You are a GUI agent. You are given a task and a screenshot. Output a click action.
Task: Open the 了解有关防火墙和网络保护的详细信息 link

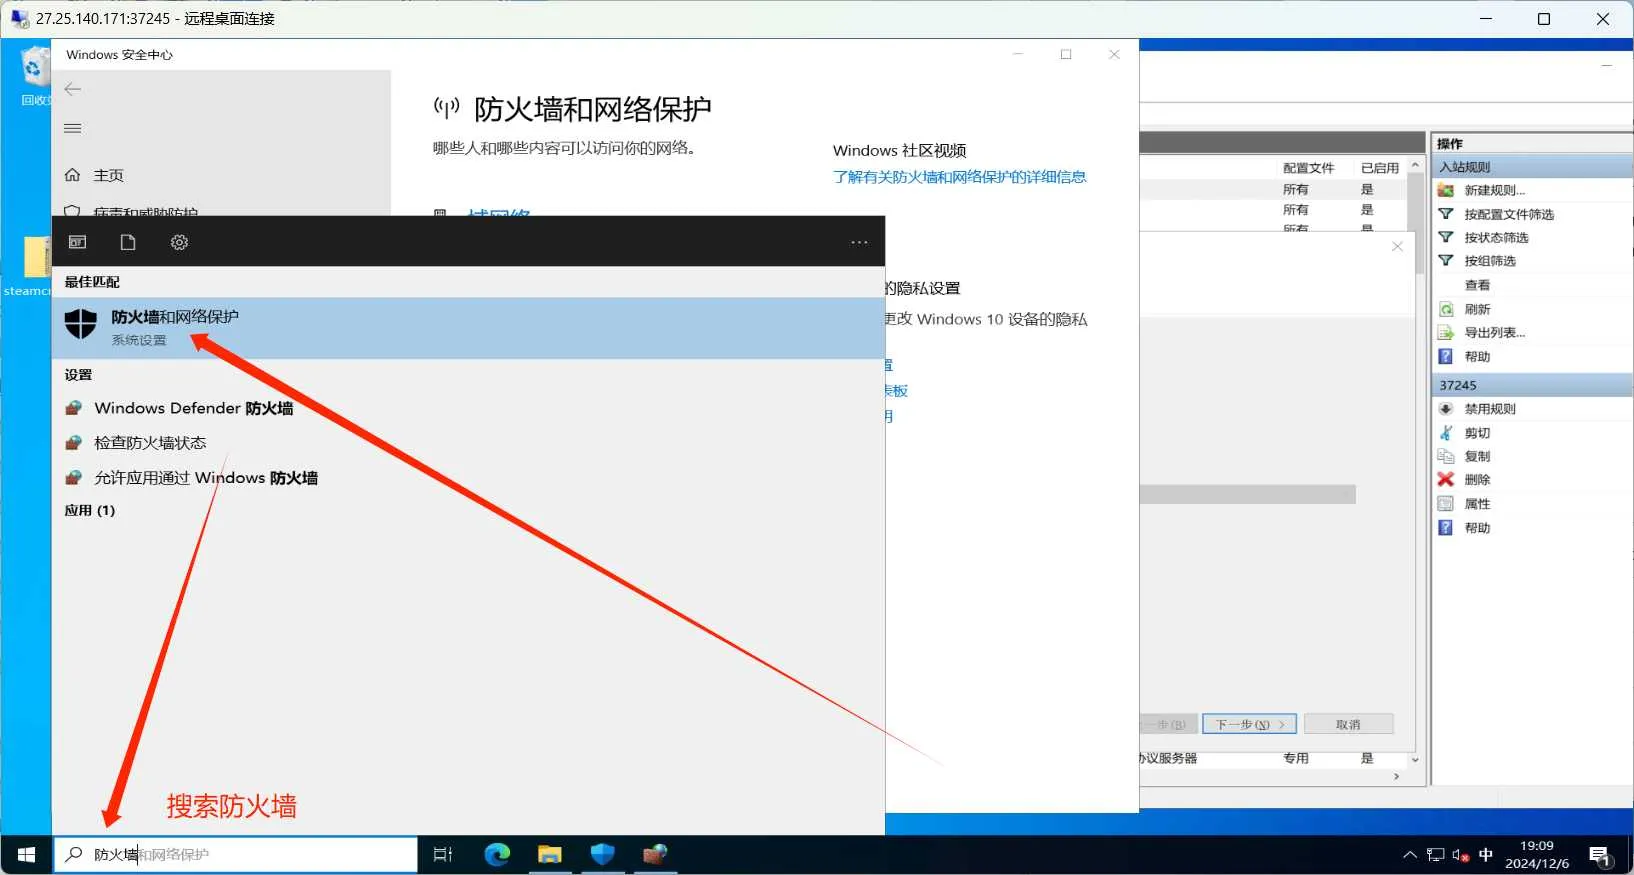tap(959, 177)
